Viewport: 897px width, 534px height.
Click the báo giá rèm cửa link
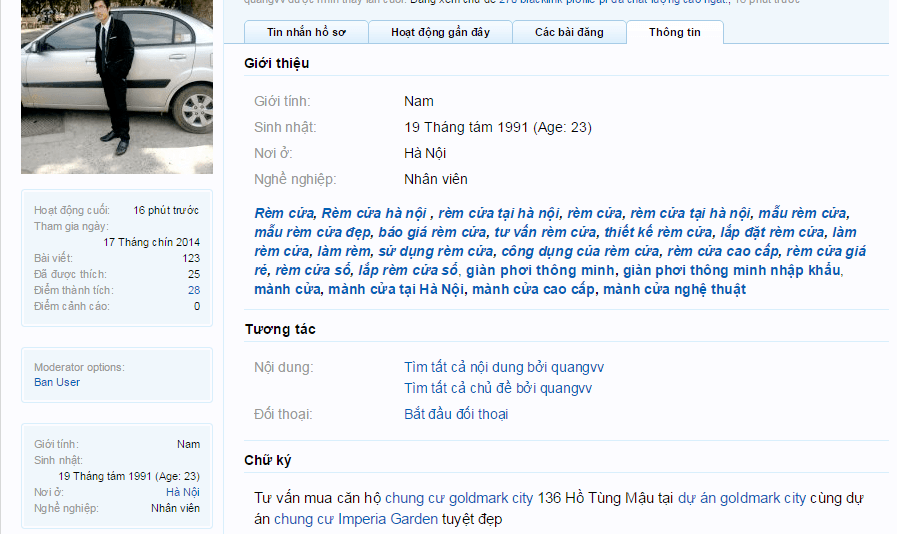[x=433, y=232]
